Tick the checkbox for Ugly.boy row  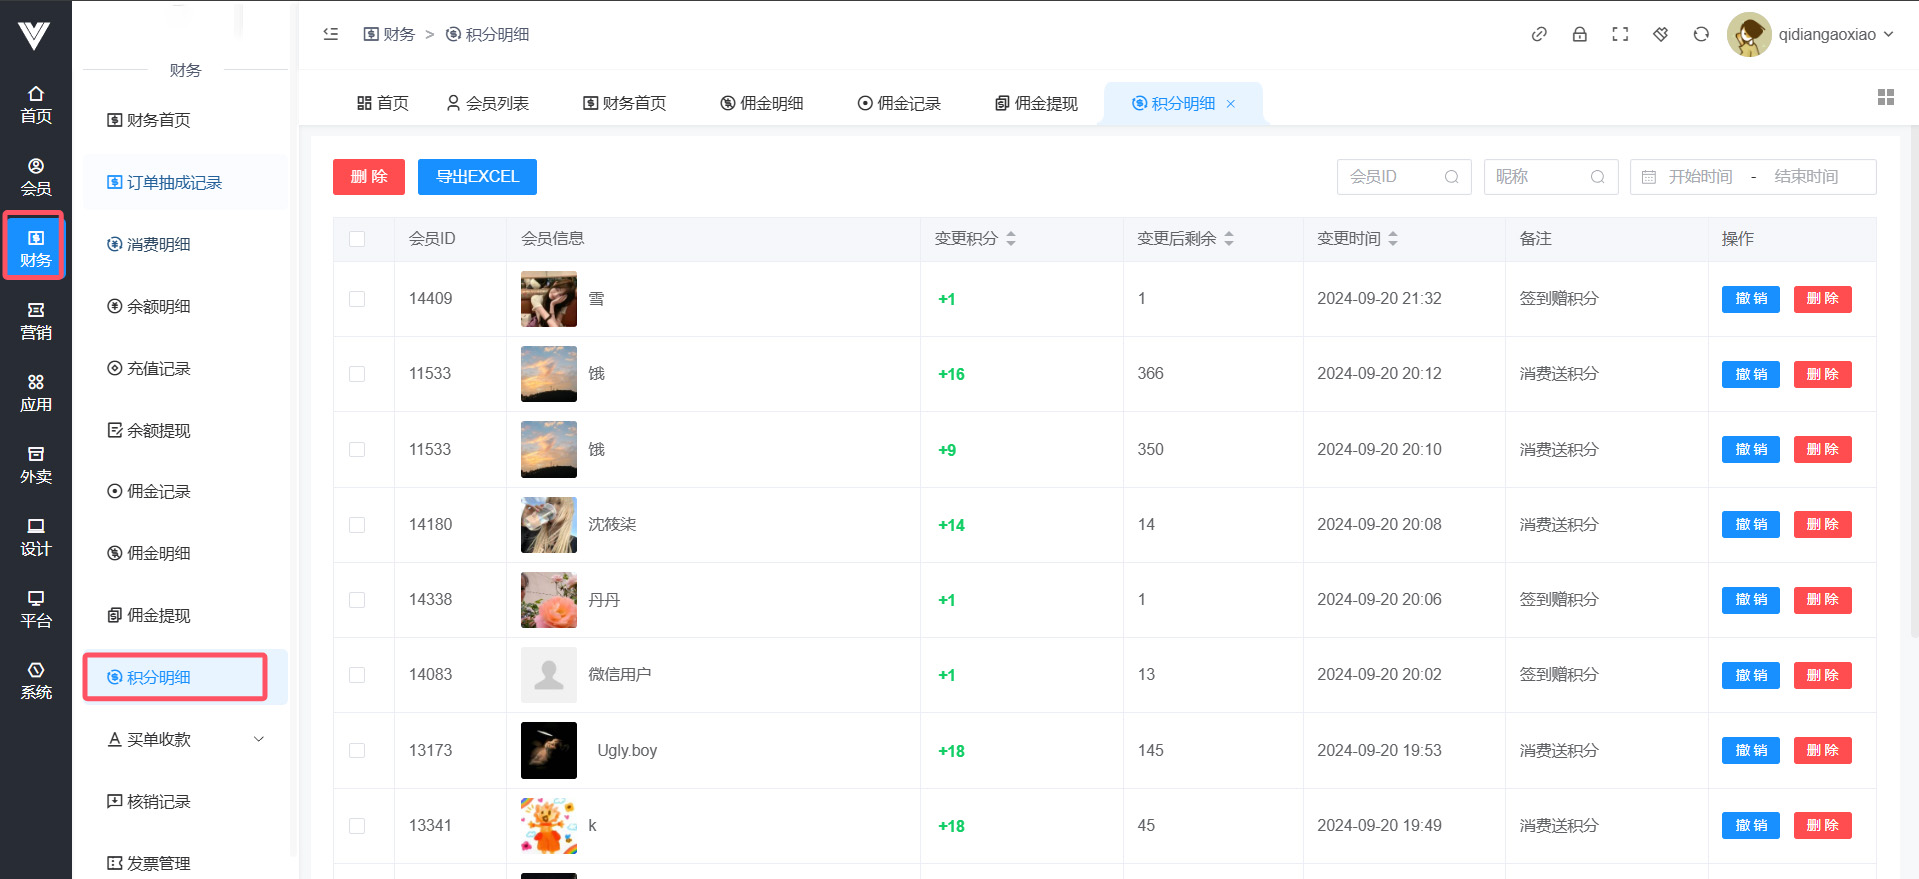(x=357, y=751)
